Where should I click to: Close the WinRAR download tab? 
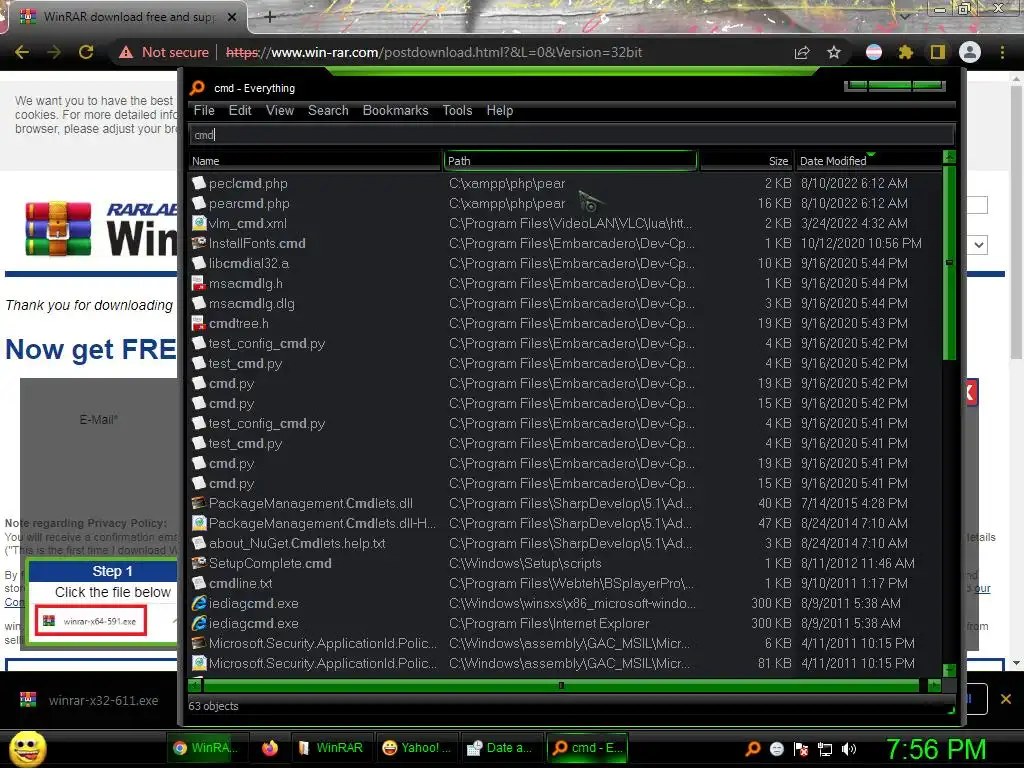click(x=232, y=17)
